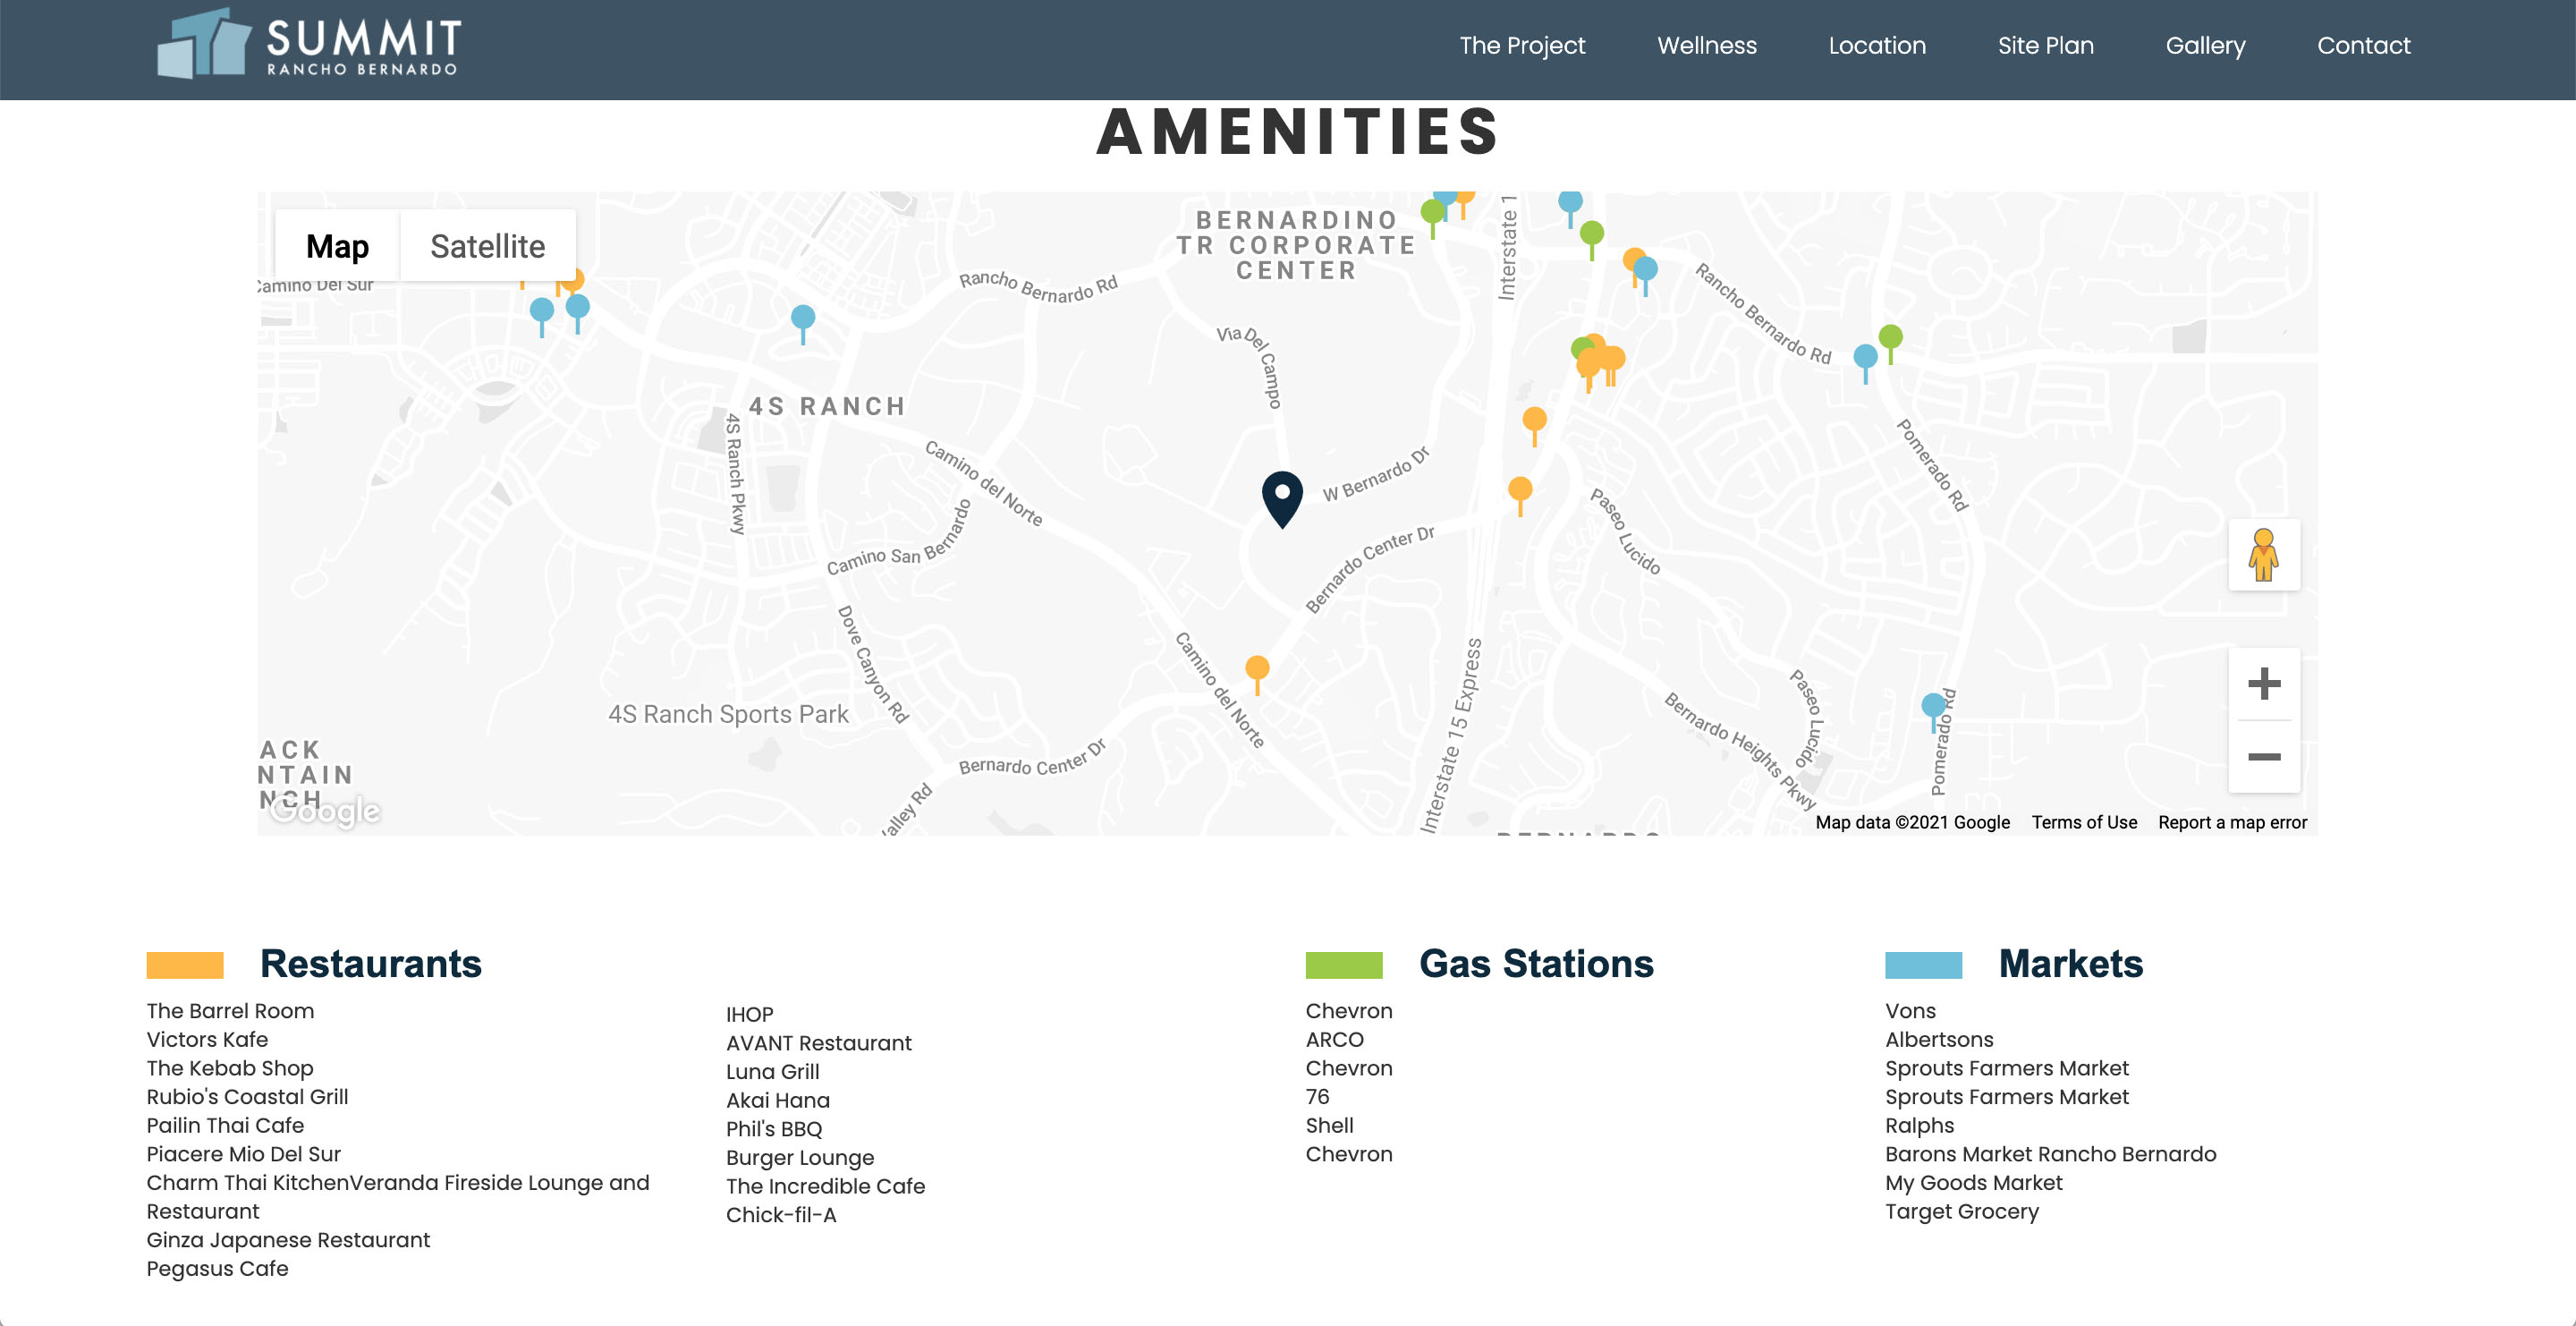Screen dimensions: 2576x1326
Task: Select ARCO gas station
Action: pyautogui.click(x=1335, y=1040)
